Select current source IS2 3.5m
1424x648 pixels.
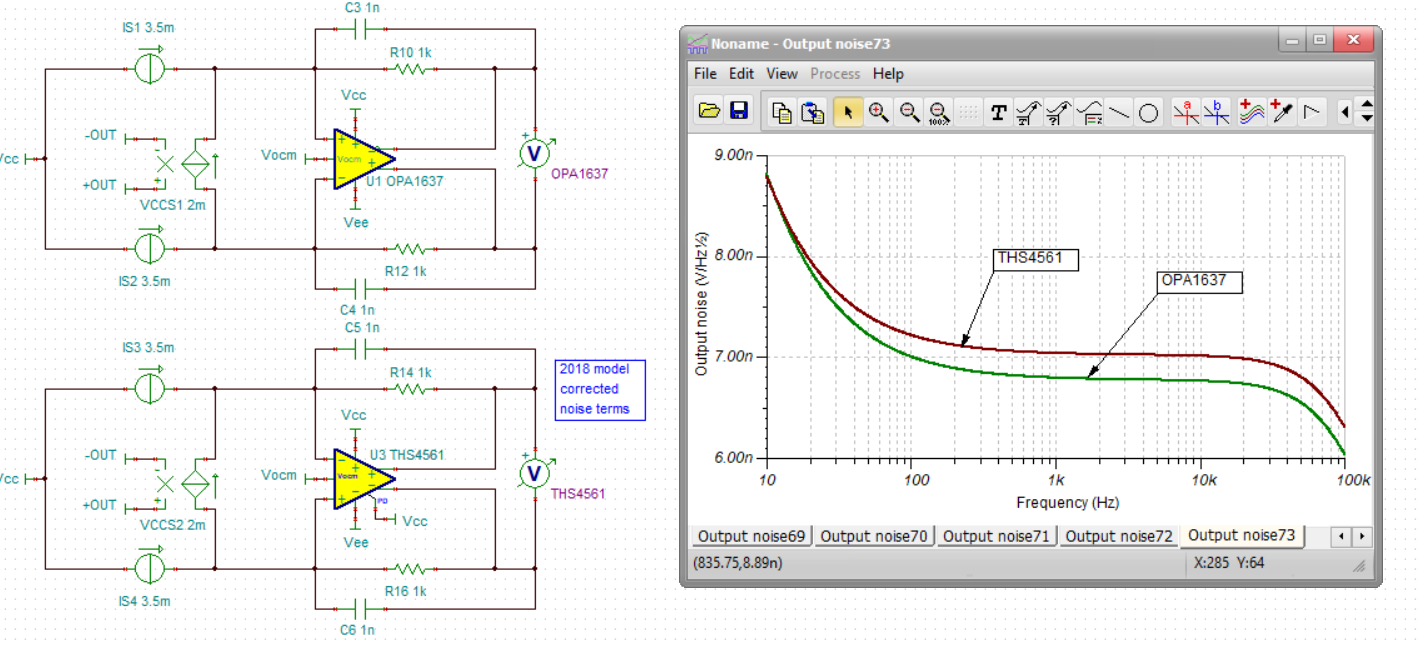coord(150,248)
